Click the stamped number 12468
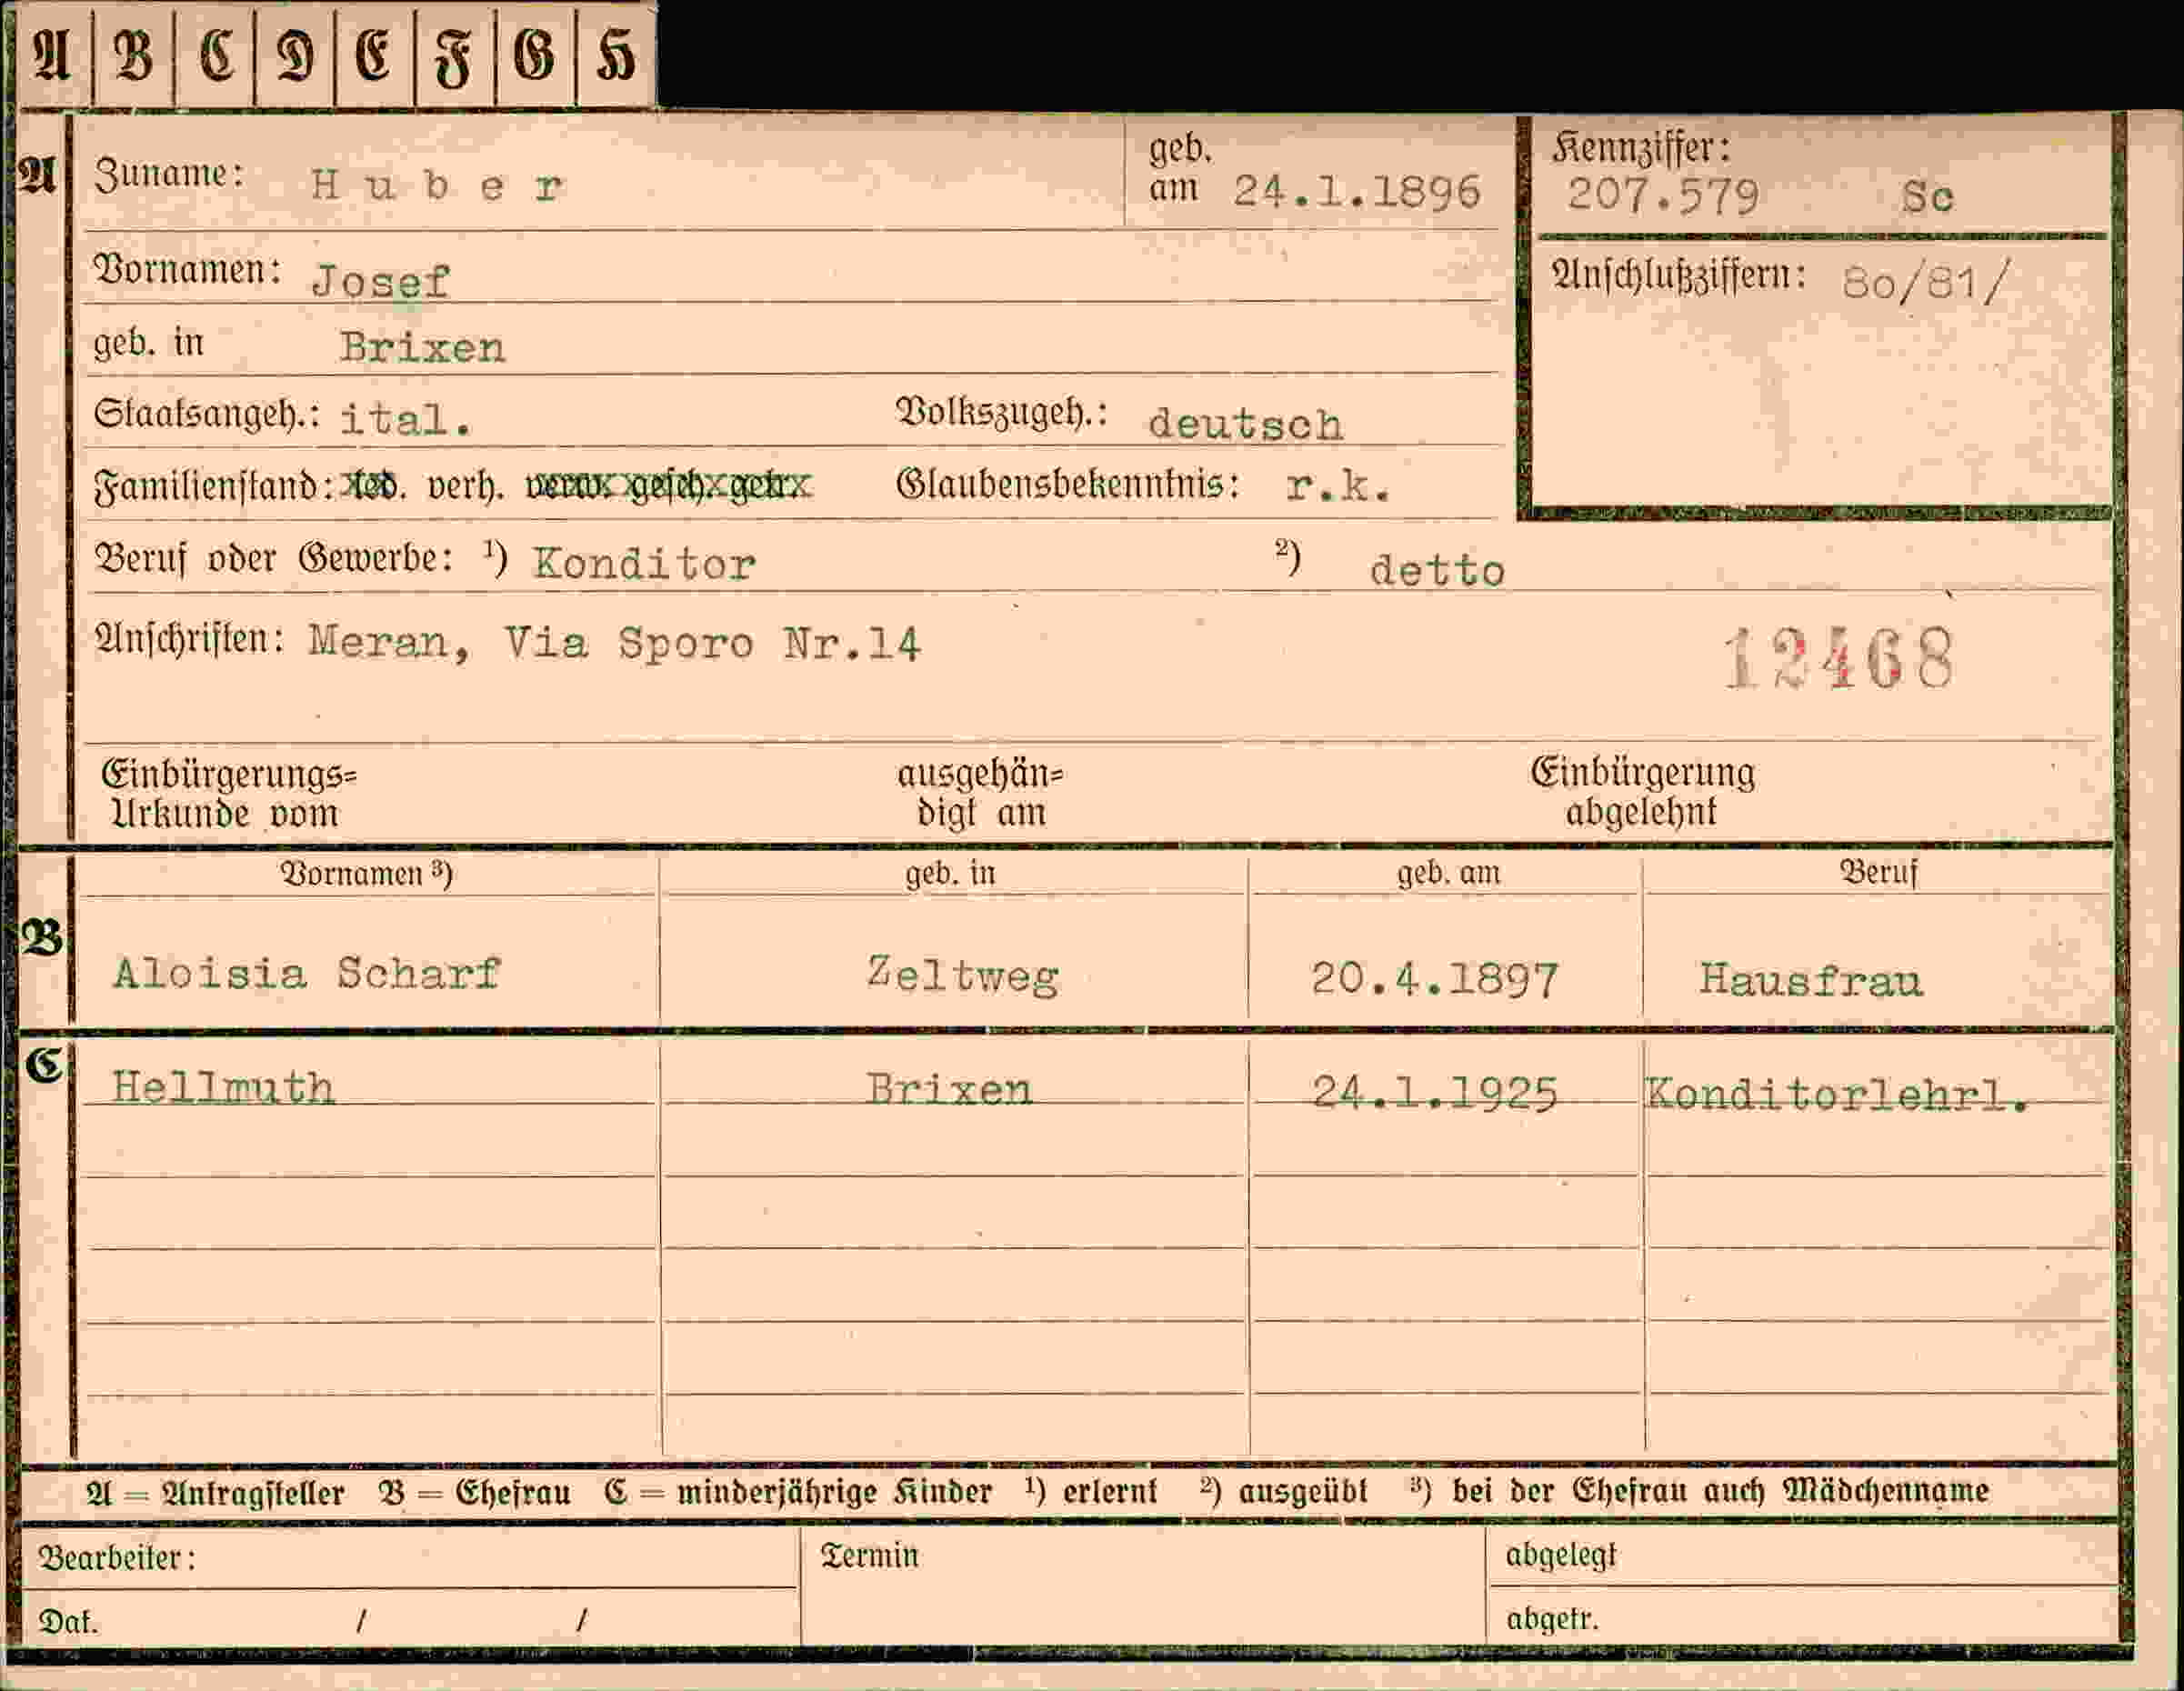2184x1691 pixels. 1839,659
